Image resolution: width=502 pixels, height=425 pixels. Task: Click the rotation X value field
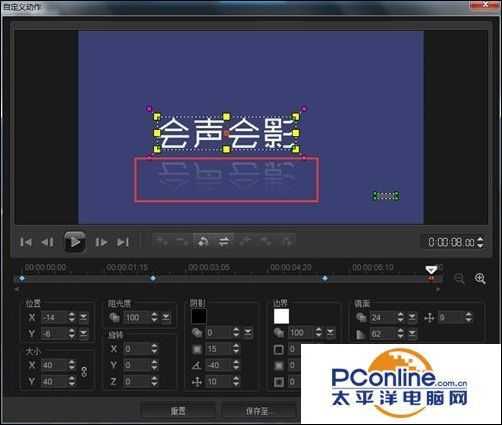point(136,349)
